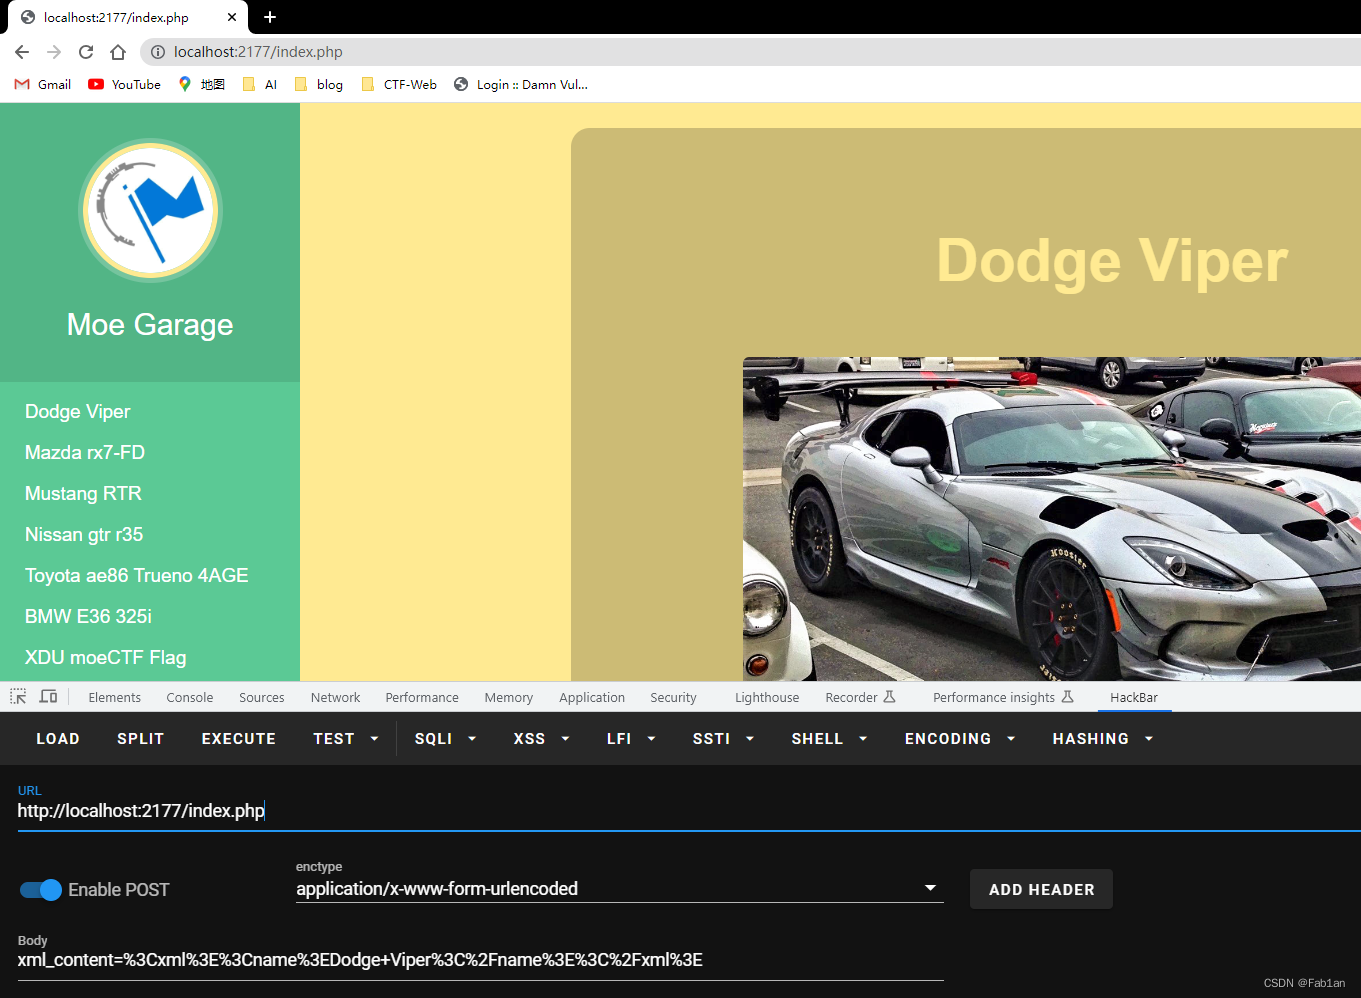1361x998 pixels.
Task: Disable the Enable POST switch
Action: pos(41,890)
